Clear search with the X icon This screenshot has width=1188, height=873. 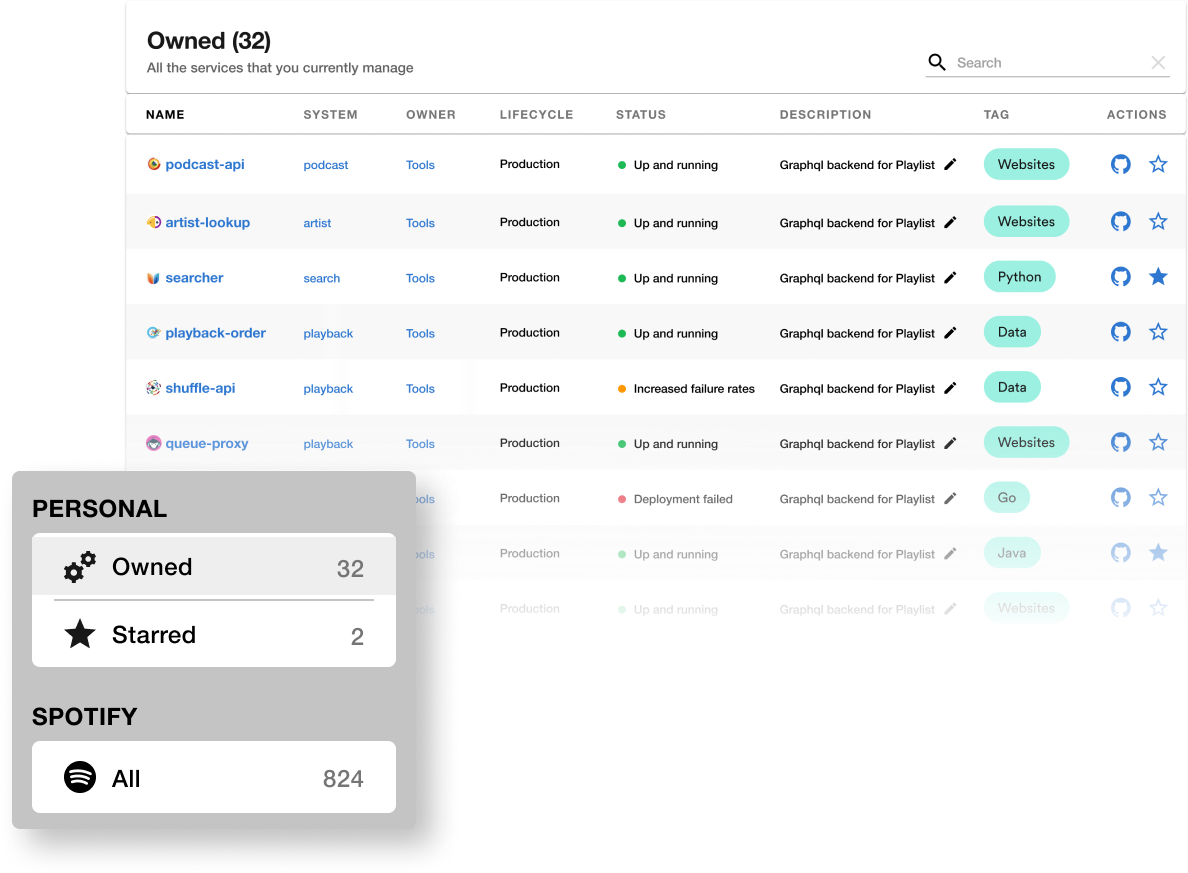pos(1158,63)
